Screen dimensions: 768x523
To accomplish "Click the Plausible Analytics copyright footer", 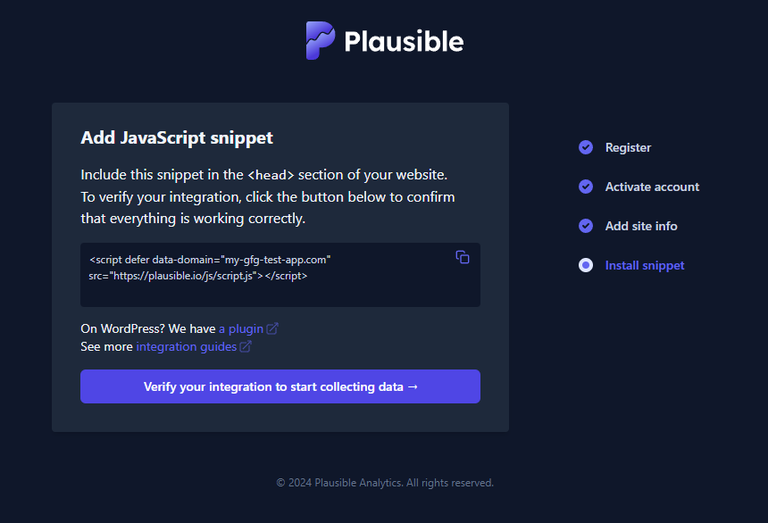I will pyautogui.click(x=385, y=483).
